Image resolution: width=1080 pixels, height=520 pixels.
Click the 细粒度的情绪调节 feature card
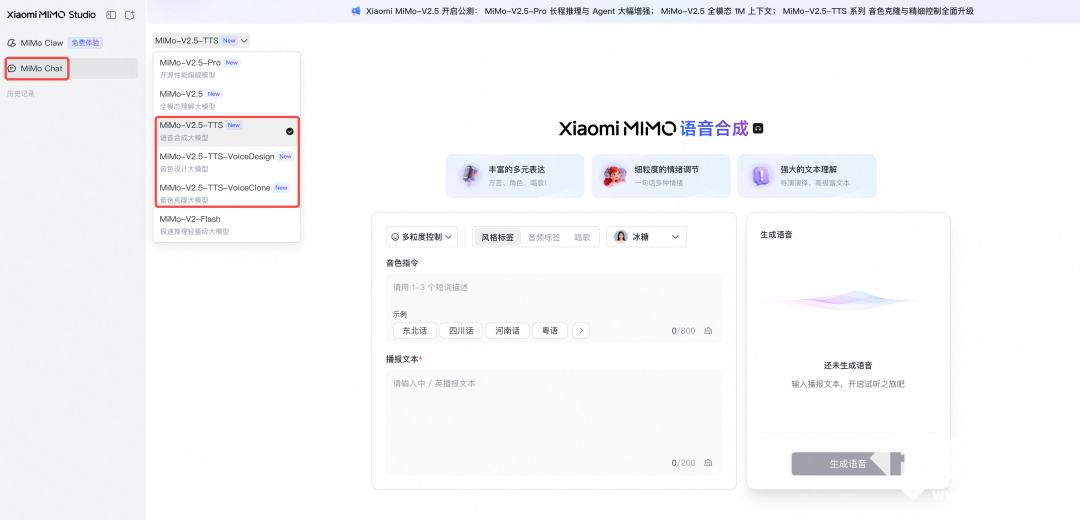coord(660,176)
